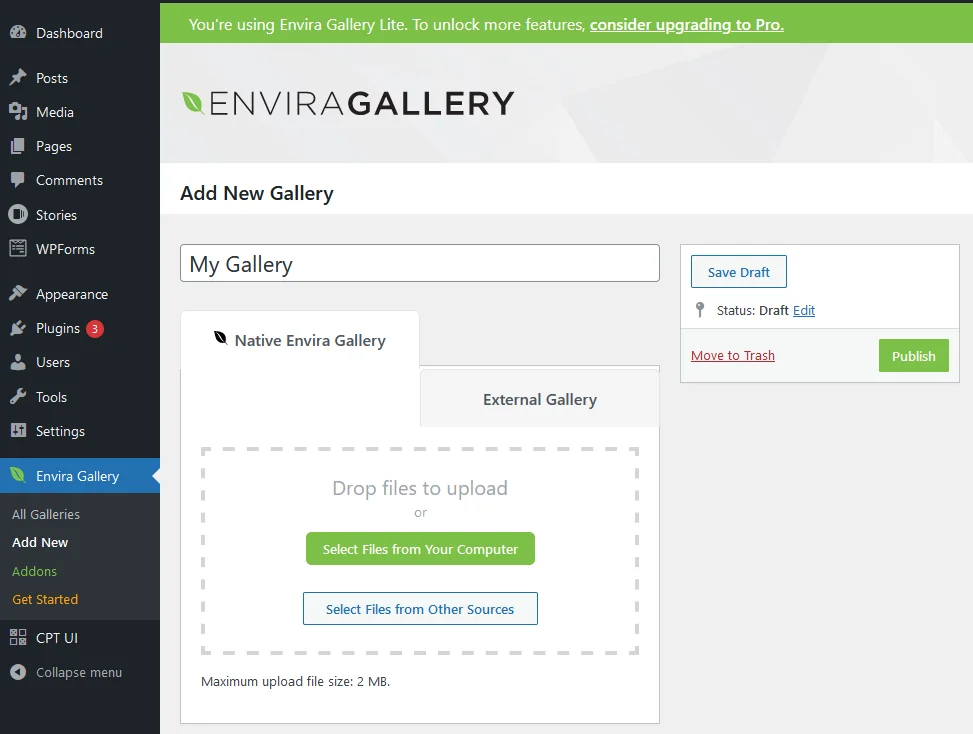Screen dimensions: 973x734
Task: Click Select Files from Your Computer
Action: pos(420,549)
